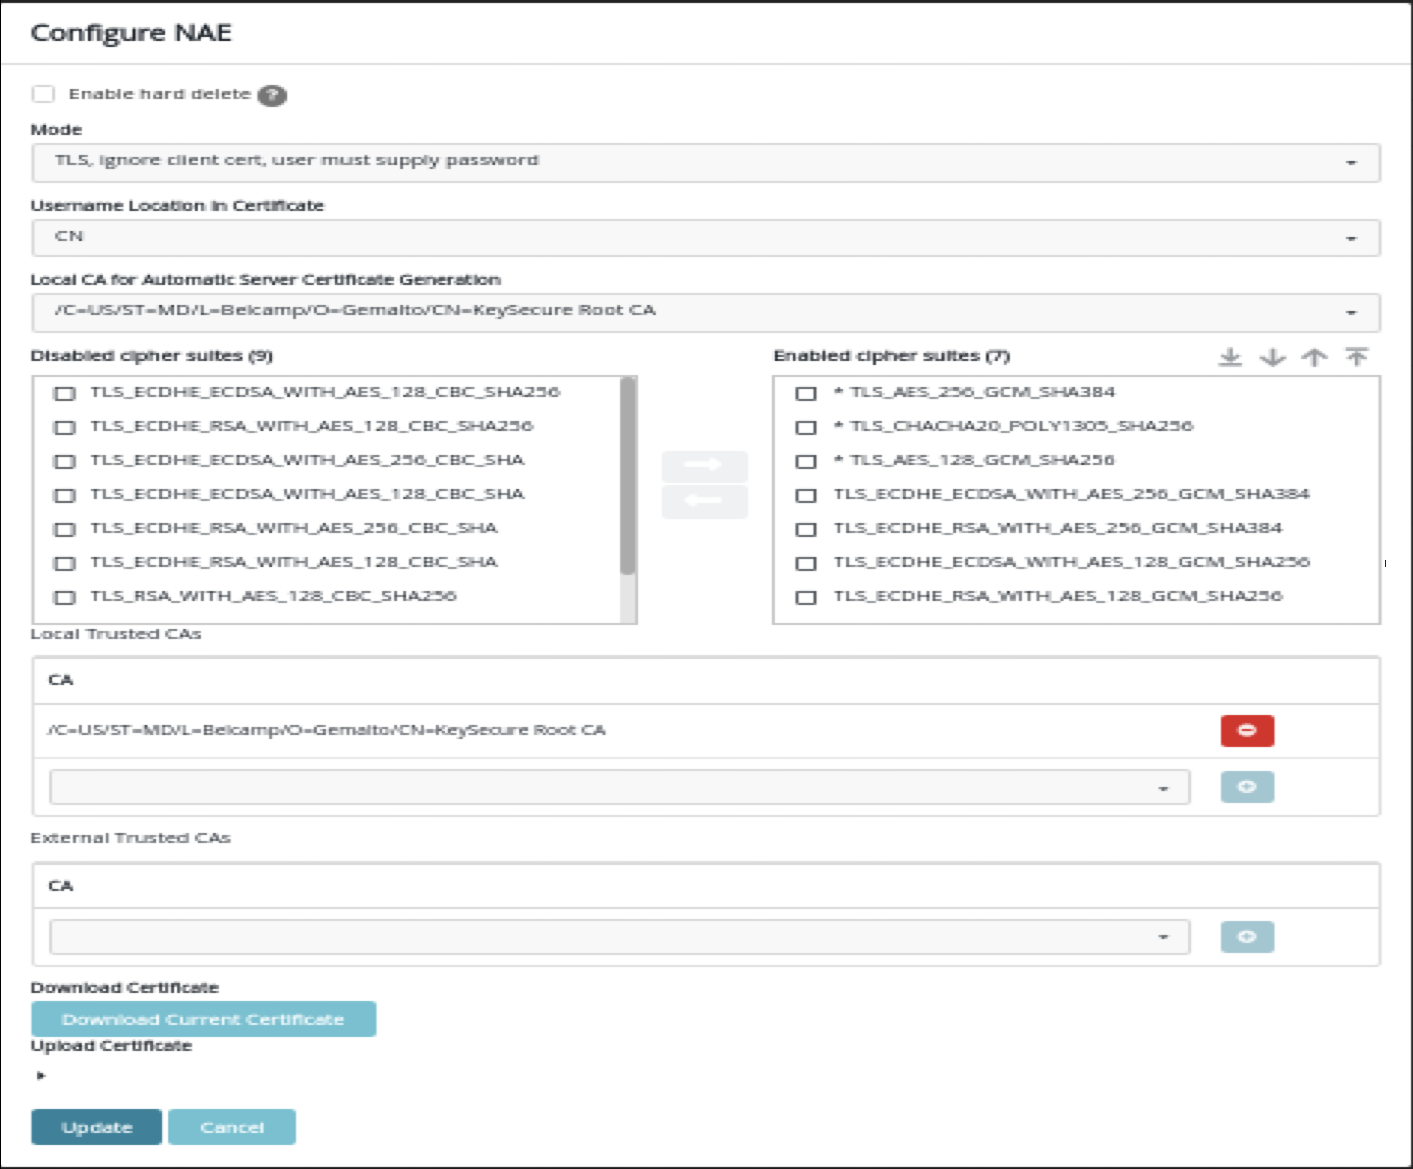The width and height of the screenshot is (1413, 1169).
Task: Click the move down arrow icon
Action: 1272,357
